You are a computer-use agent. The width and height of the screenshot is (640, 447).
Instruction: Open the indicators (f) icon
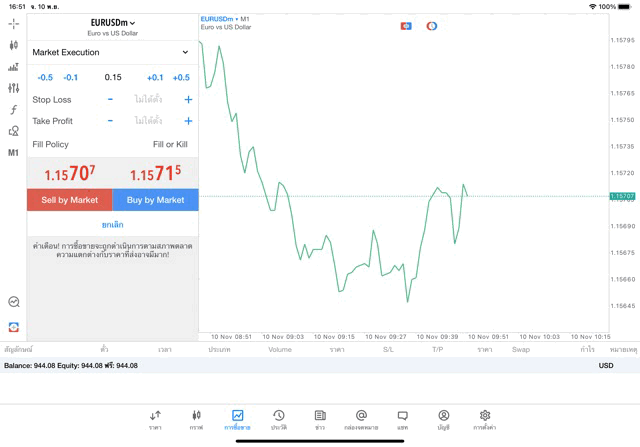point(13,110)
